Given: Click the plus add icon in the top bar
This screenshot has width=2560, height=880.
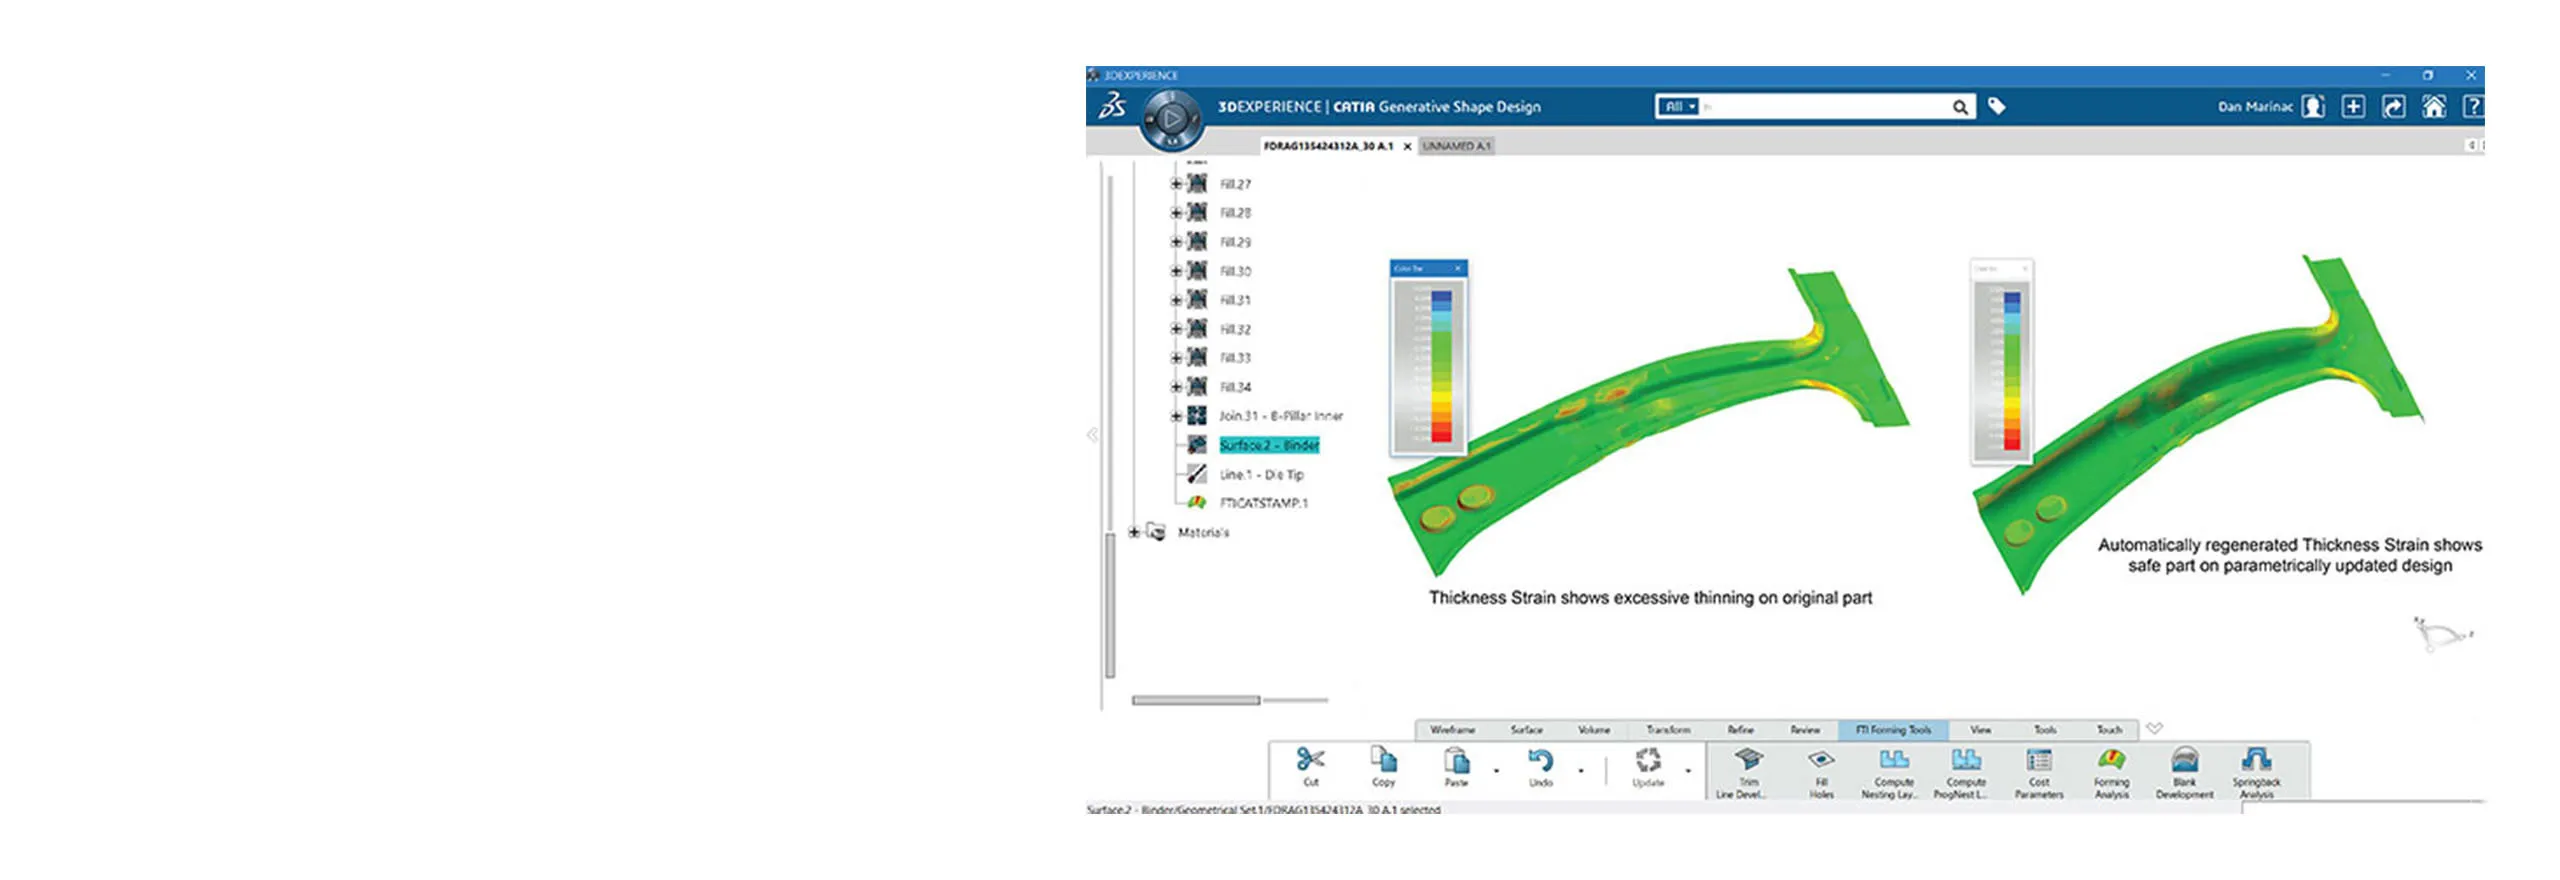Looking at the screenshot, I should coord(2353,106).
